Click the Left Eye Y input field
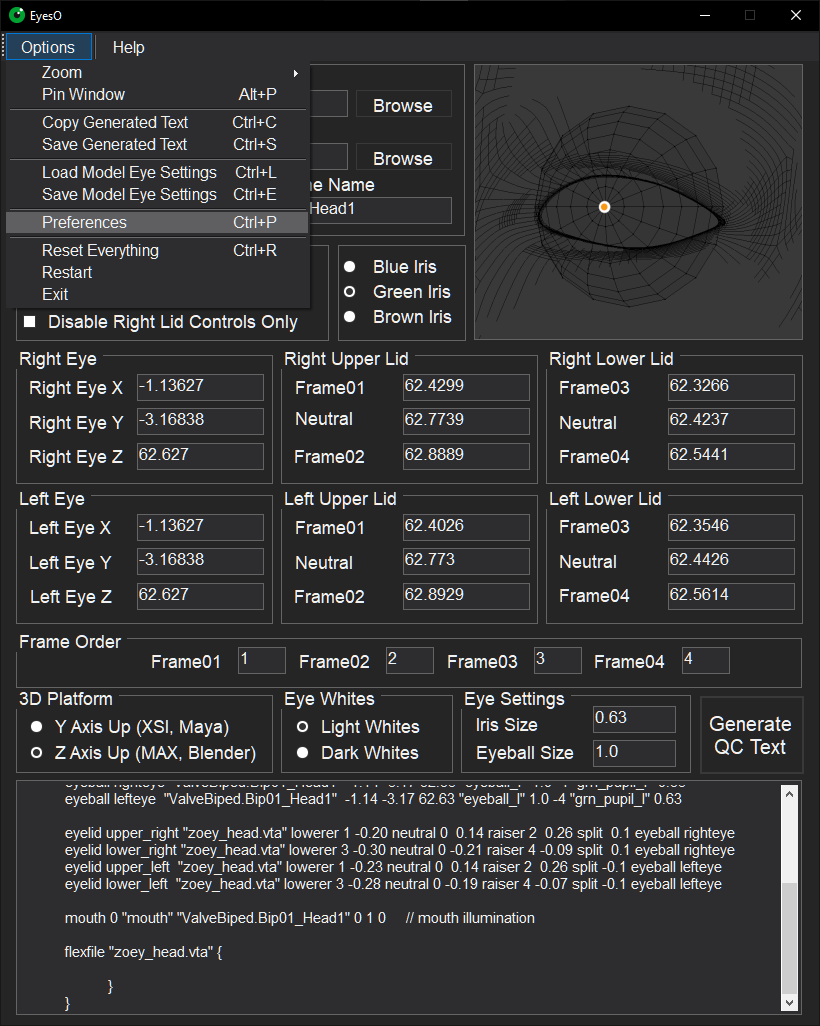820x1026 pixels. [200, 561]
